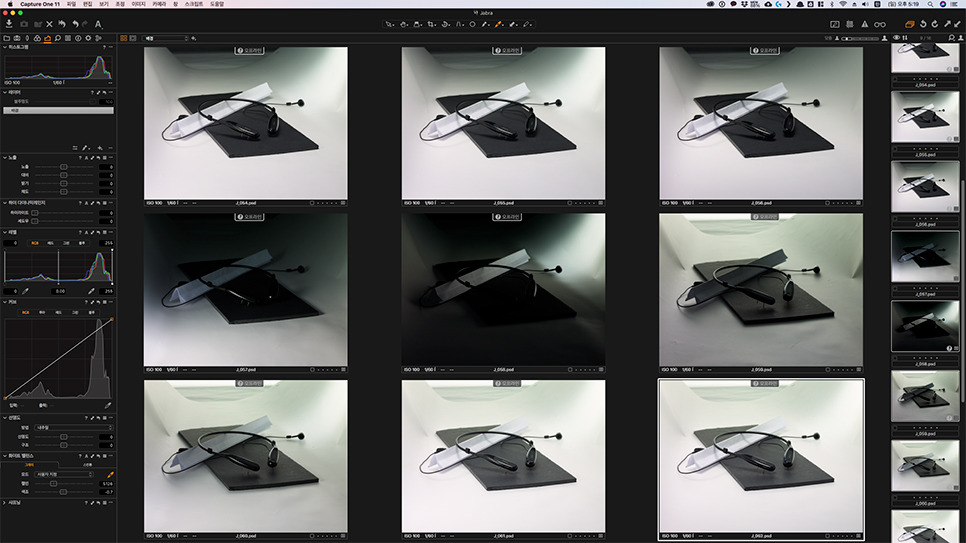This screenshot has height=543, width=966.
Task: Toggle the exposure warning triangle icon
Action: point(864,24)
